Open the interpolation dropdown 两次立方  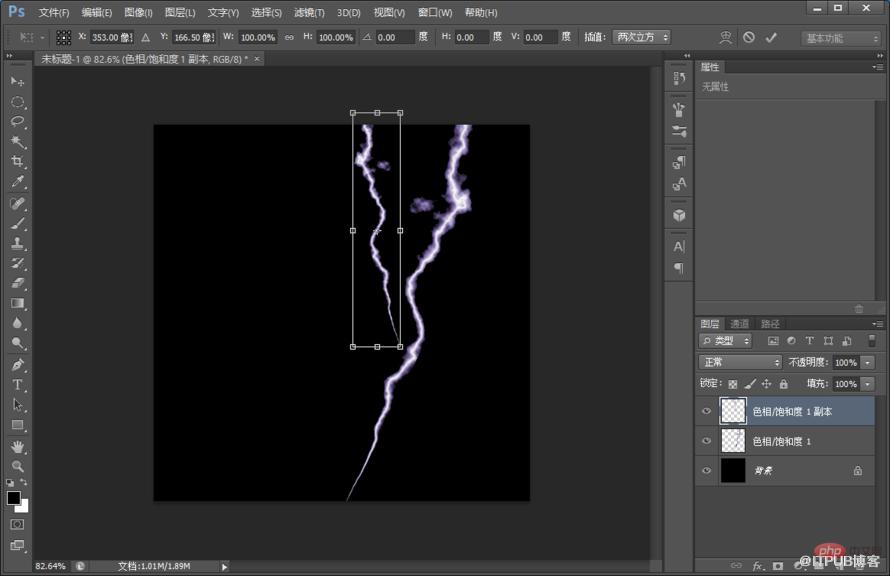click(x=641, y=37)
